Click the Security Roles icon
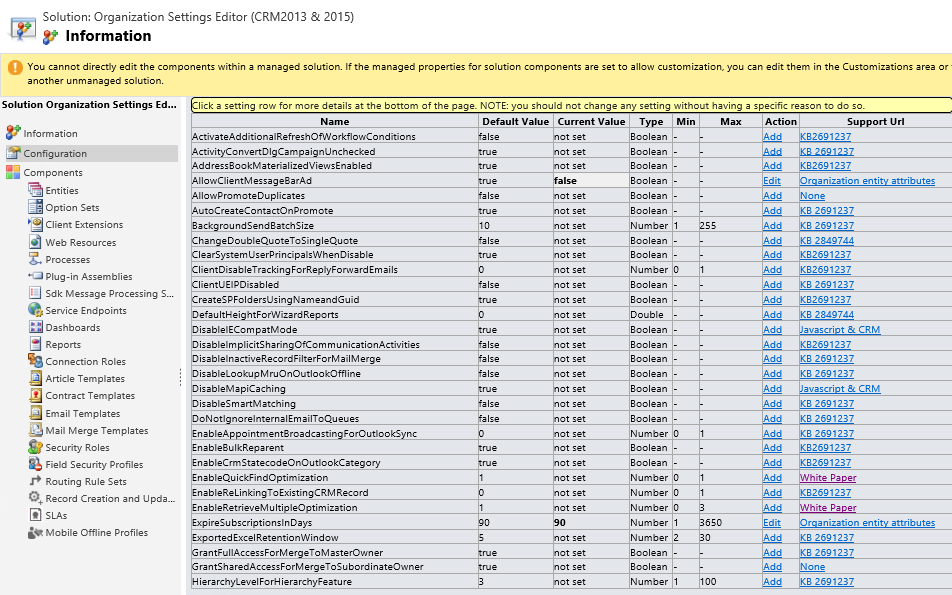 click(x=35, y=447)
